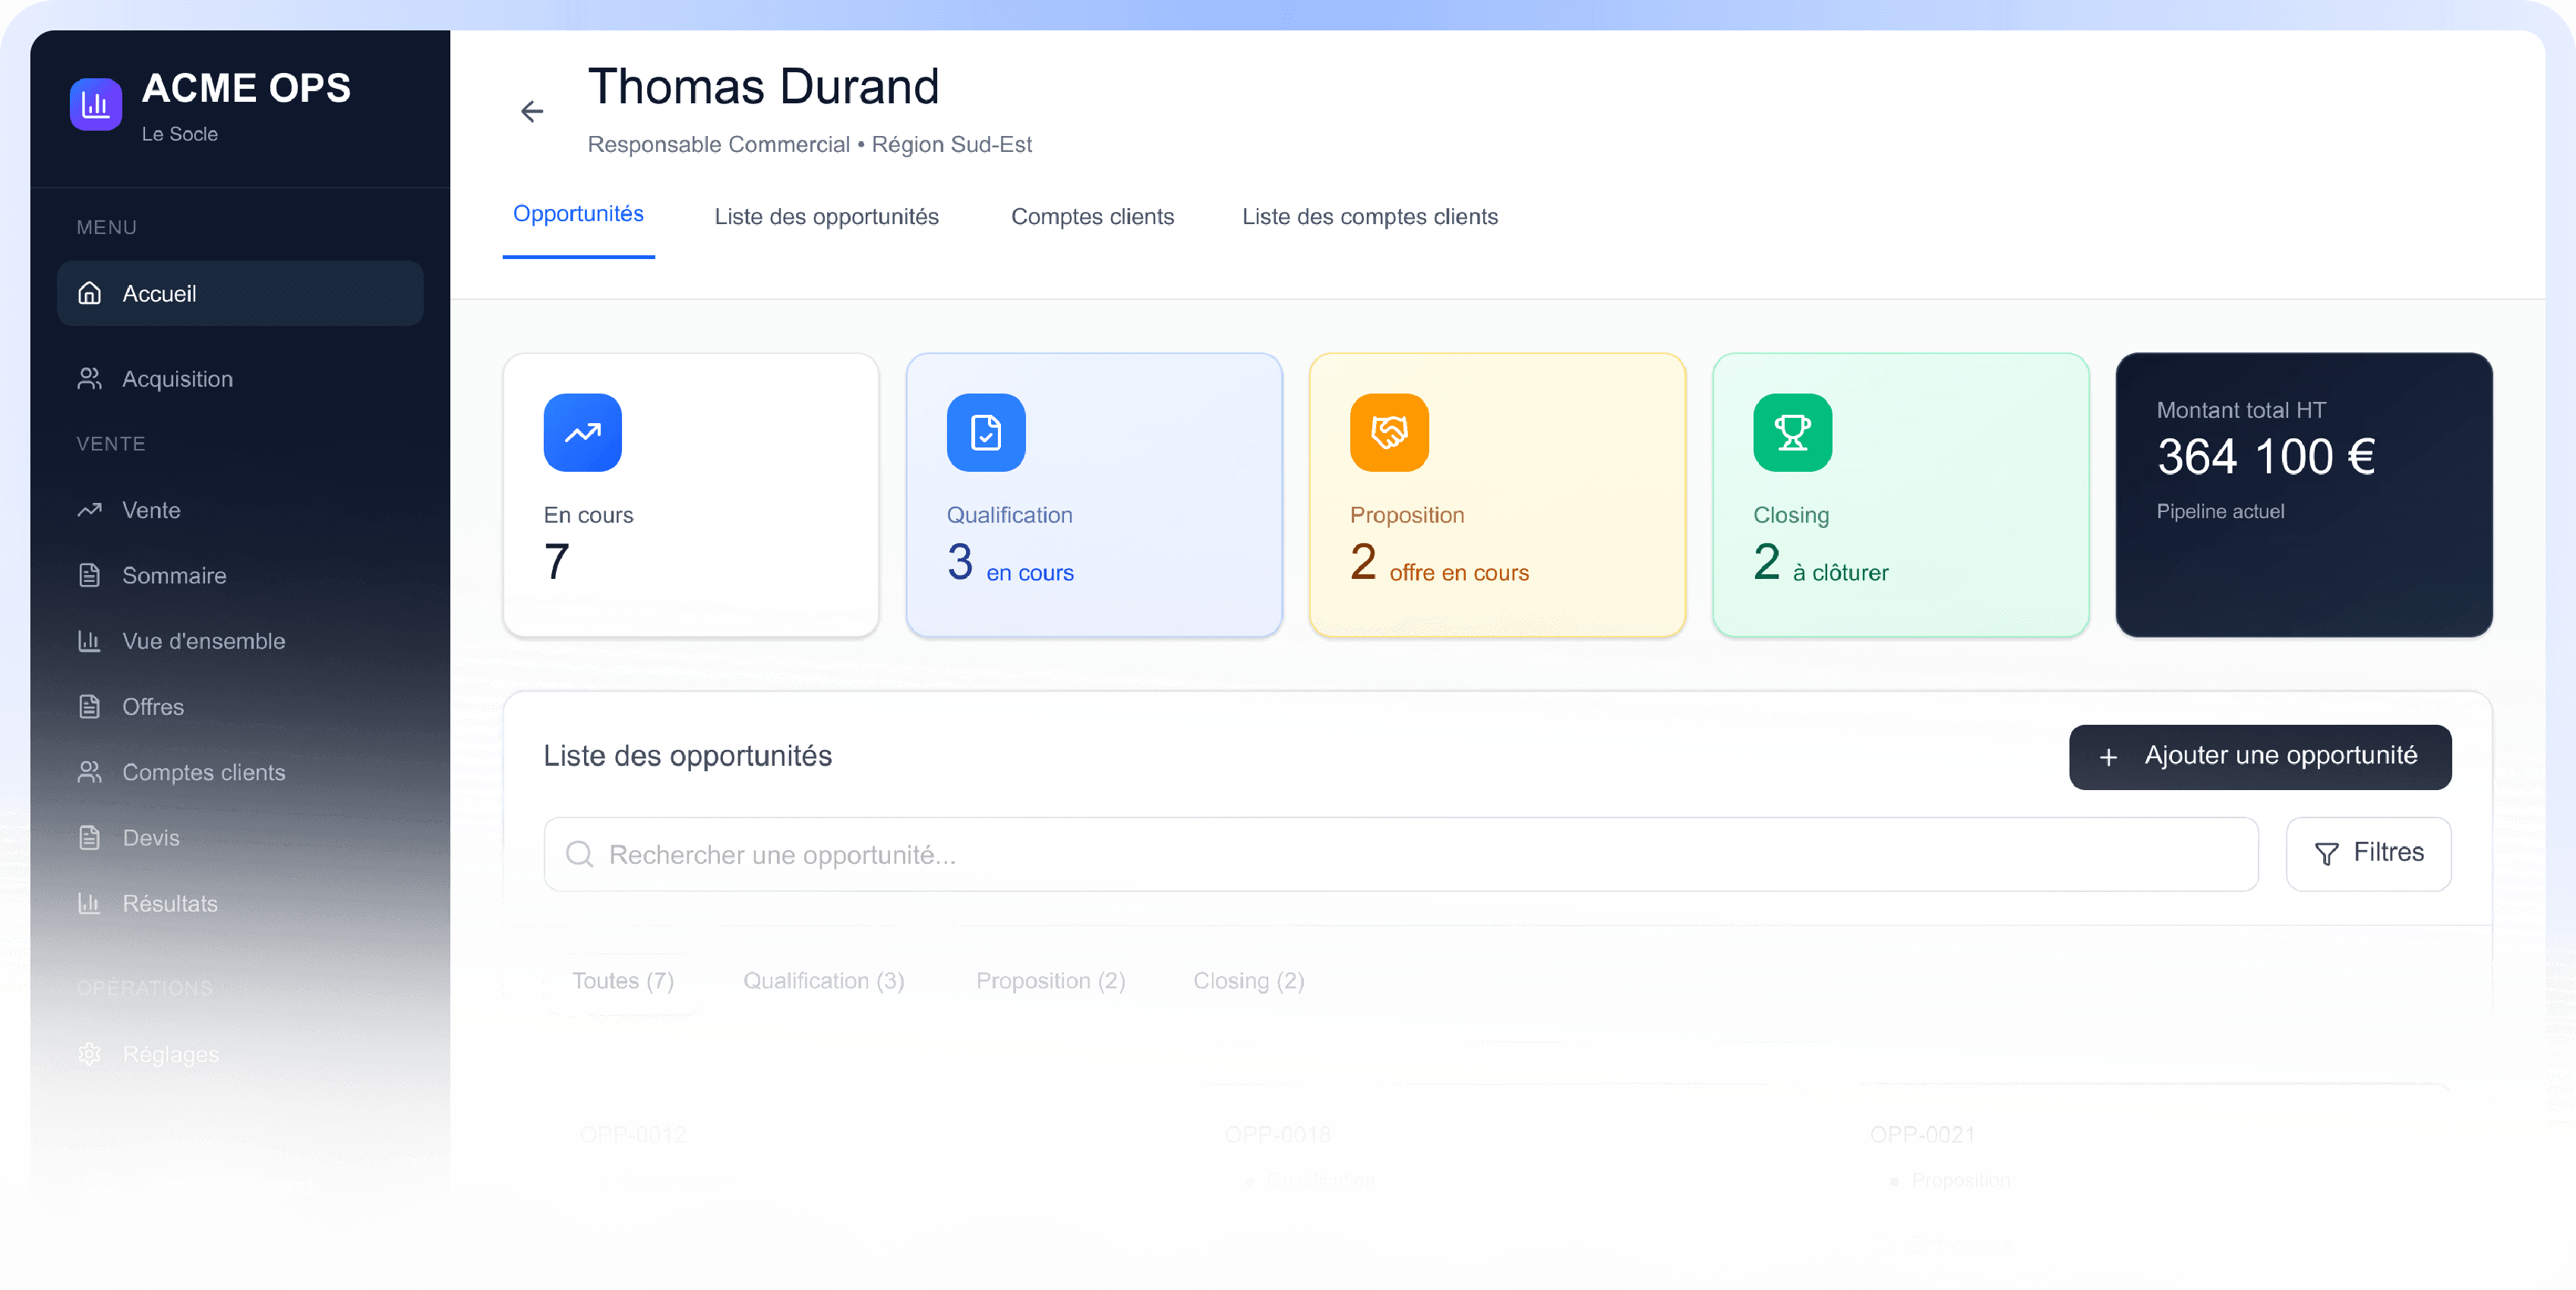Click the Qualification document-check icon
Screen dimensions: 2576x1290
click(985, 432)
